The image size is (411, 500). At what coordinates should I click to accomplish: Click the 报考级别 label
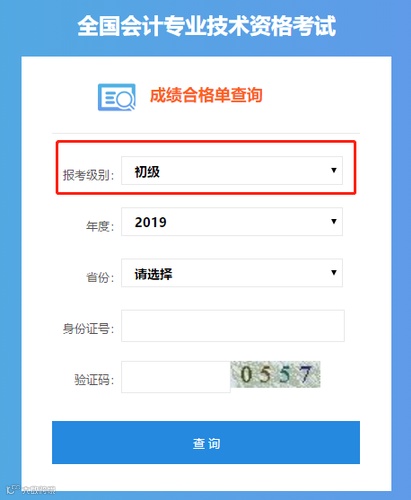coord(88,175)
